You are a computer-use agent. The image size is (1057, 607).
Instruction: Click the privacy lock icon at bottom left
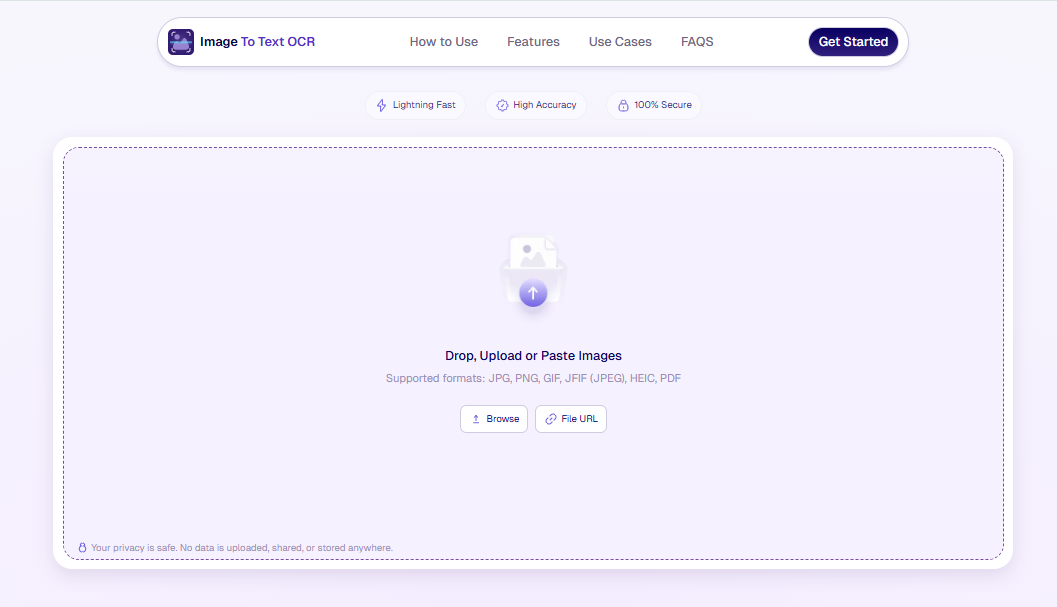(x=83, y=548)
